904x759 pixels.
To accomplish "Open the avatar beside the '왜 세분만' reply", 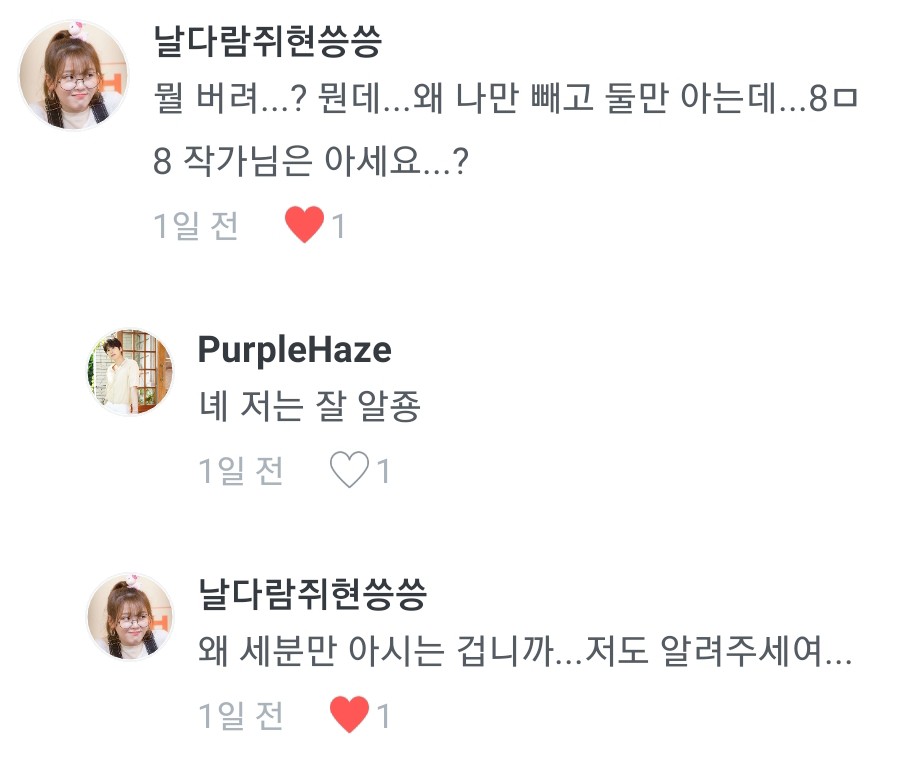I will point(130,616).
